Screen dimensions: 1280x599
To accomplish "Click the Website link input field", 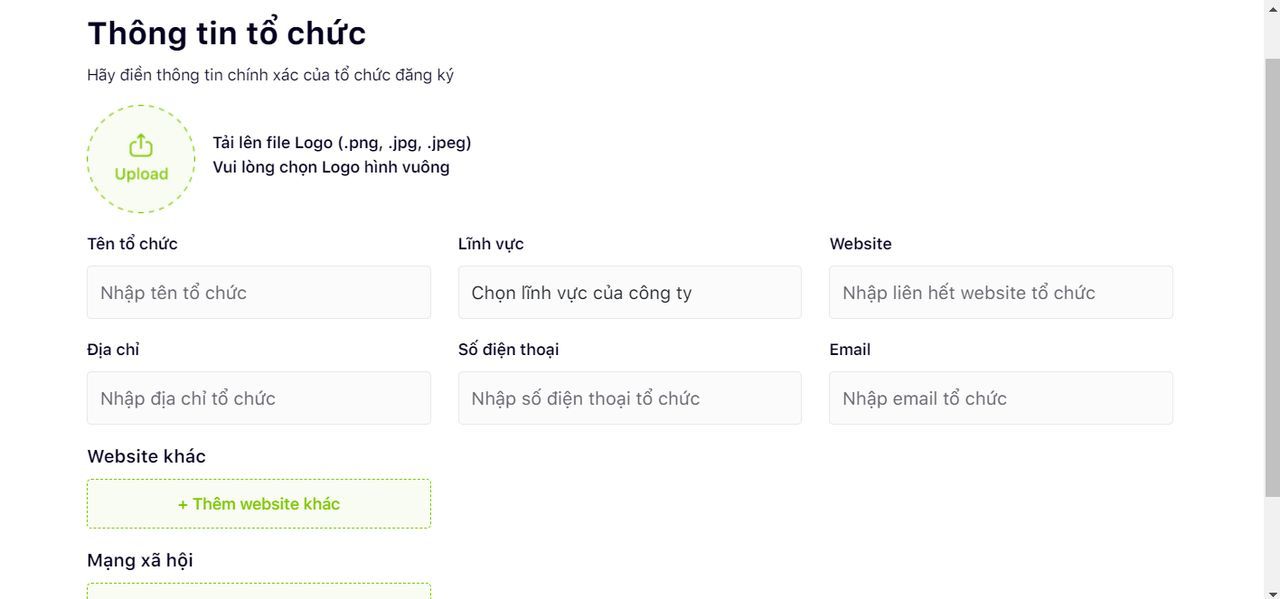I will tap(1001, 292).
